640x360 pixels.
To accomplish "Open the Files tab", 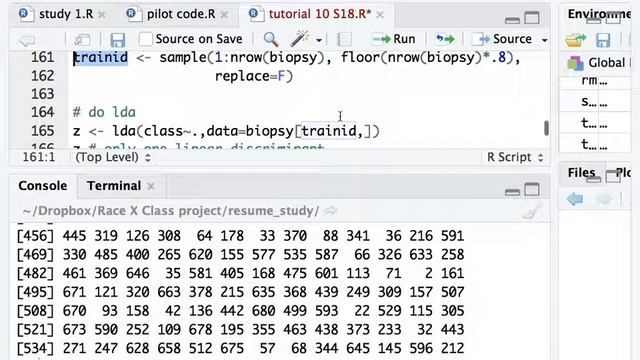I will coord(581,173).
